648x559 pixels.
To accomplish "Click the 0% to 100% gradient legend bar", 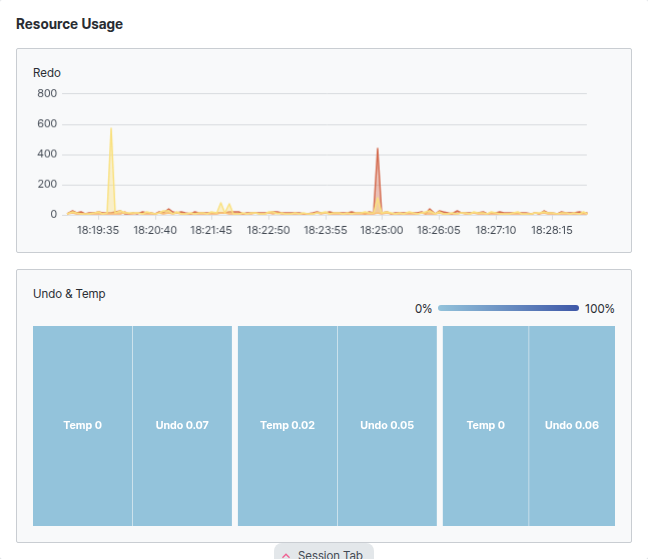I will point(508,308).
